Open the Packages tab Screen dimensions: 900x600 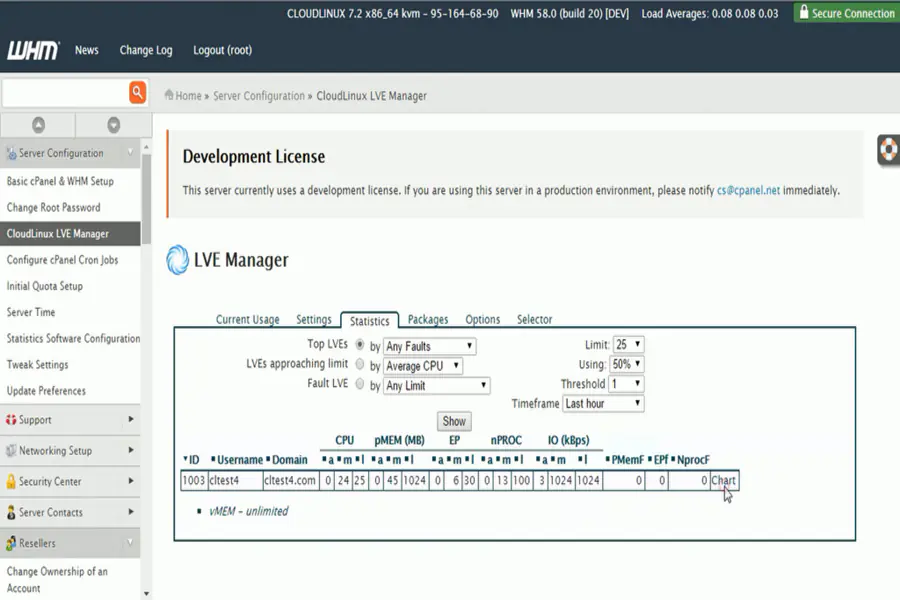pos(428,320)
